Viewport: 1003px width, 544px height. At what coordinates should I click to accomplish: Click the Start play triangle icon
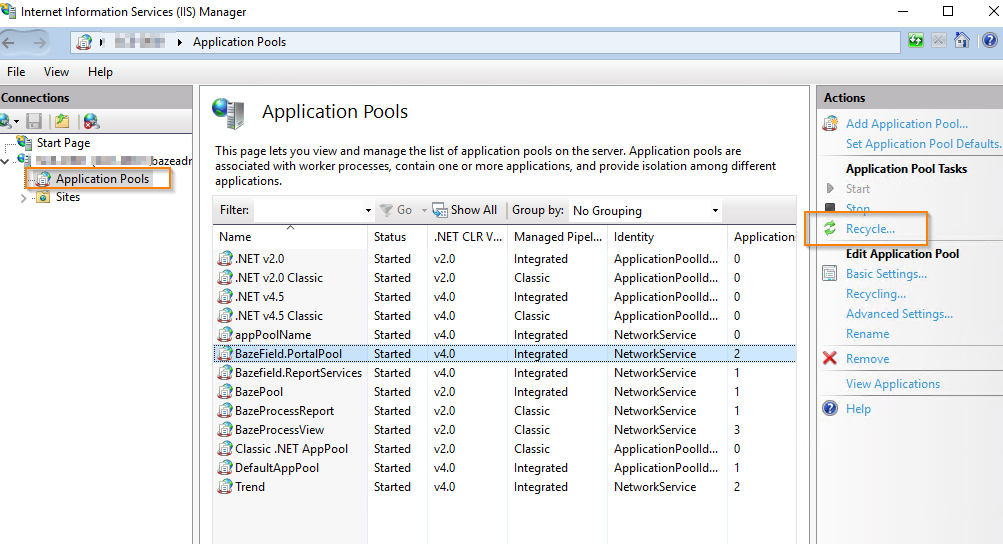(x=830, y=188)
